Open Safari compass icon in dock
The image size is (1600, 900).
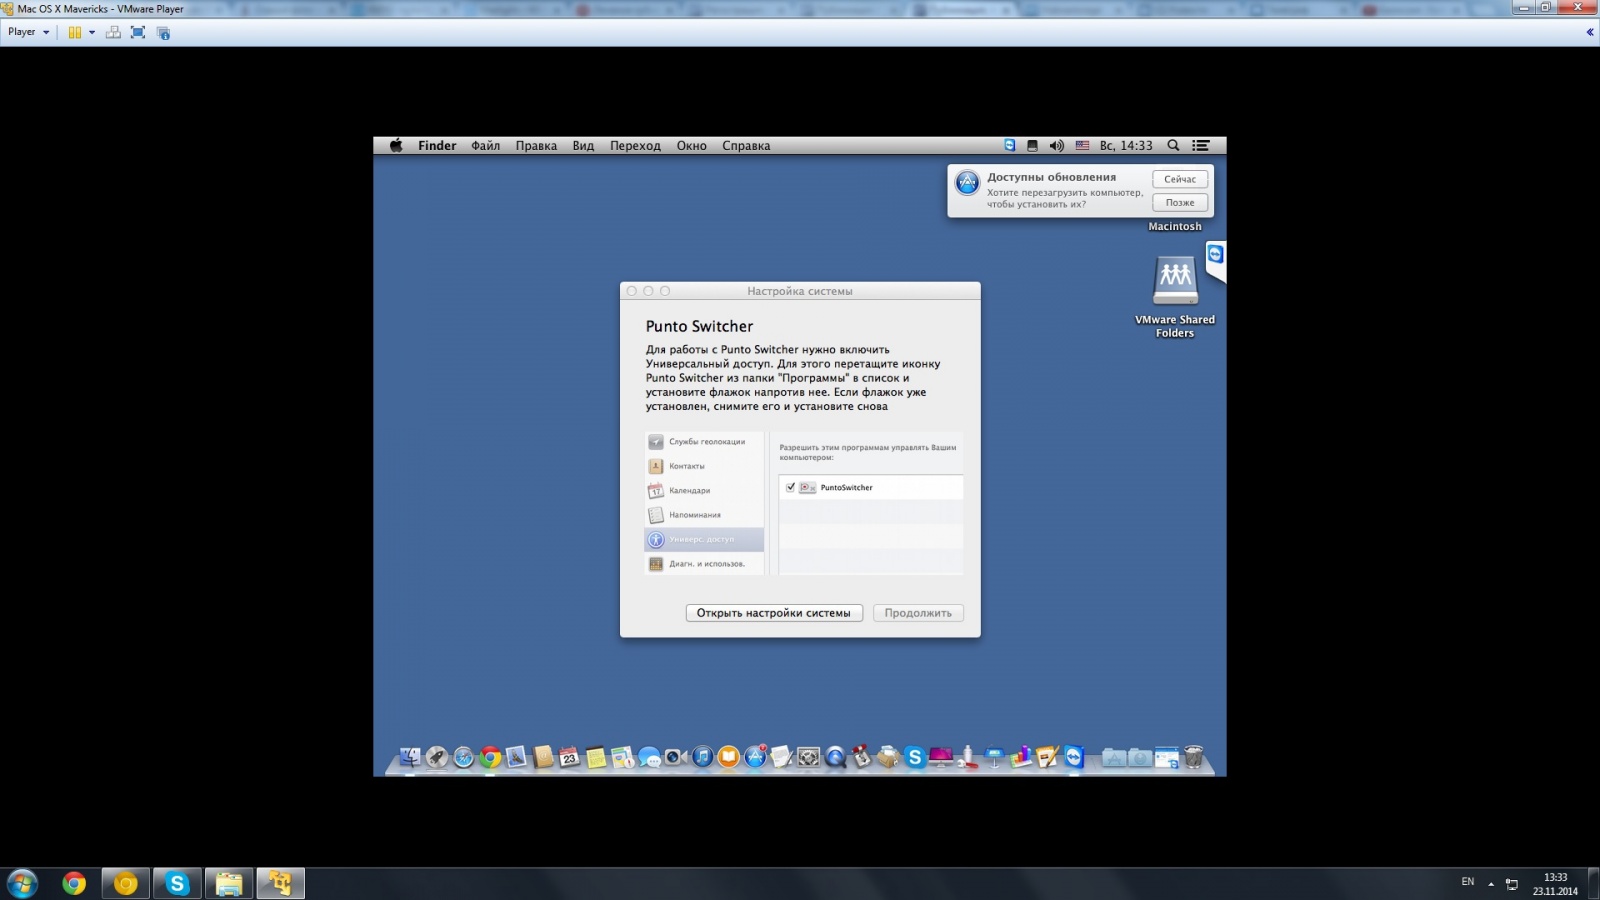pyautogui.click(x=464, y=757)
